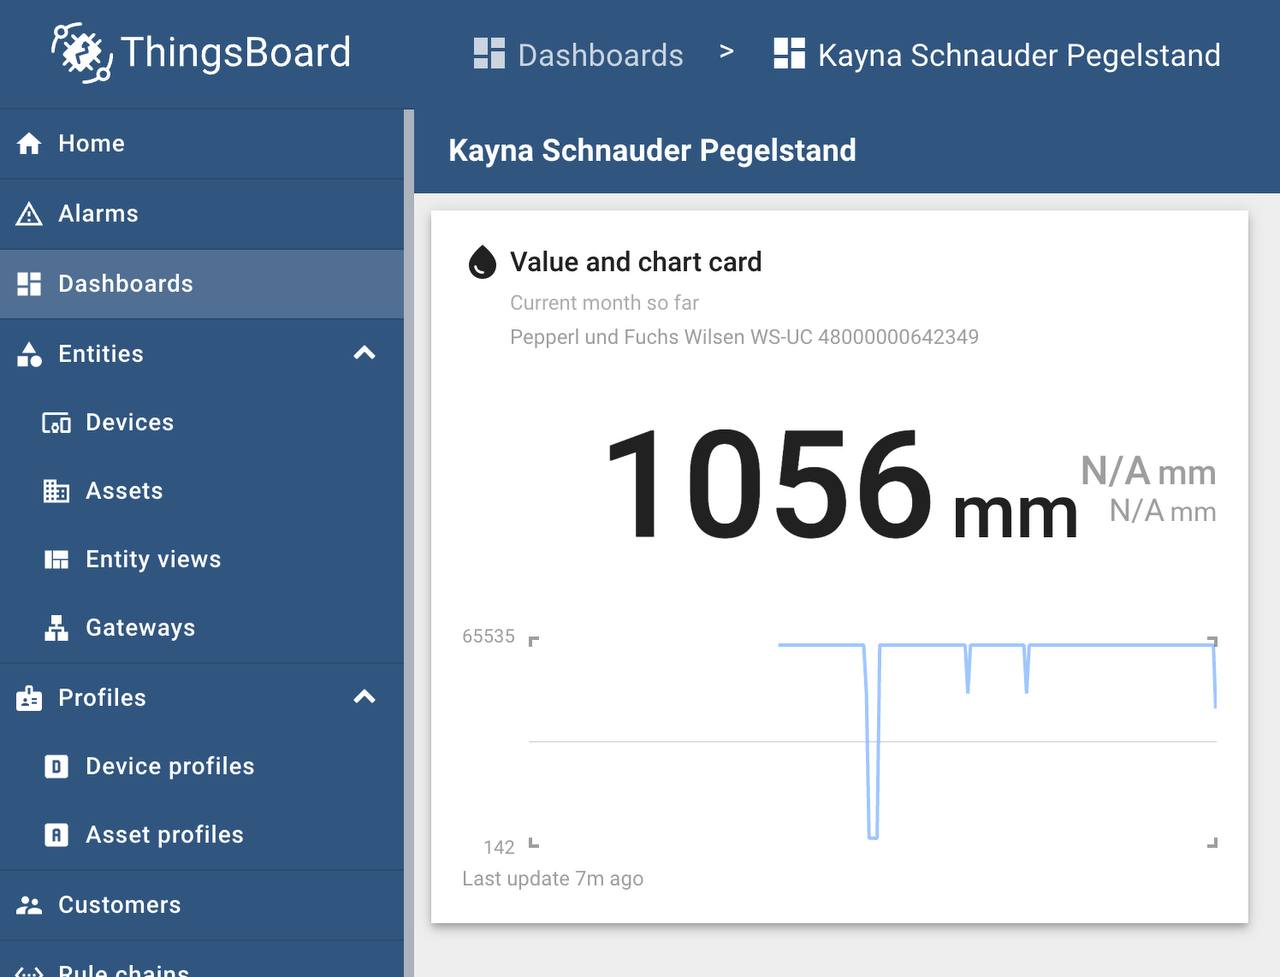The image size is (1280, 977).
Task: Click the Assets building icon
Action: tap(56, 491)
